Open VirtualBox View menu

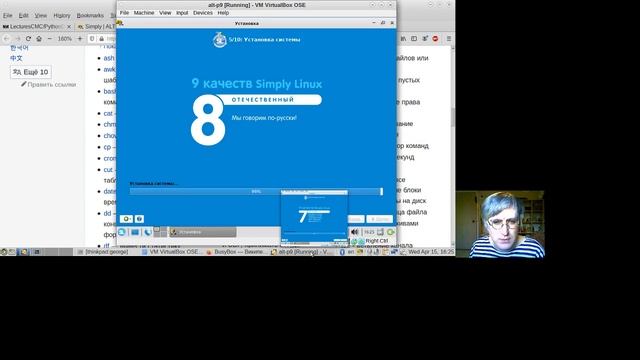[x=165, y=13]
